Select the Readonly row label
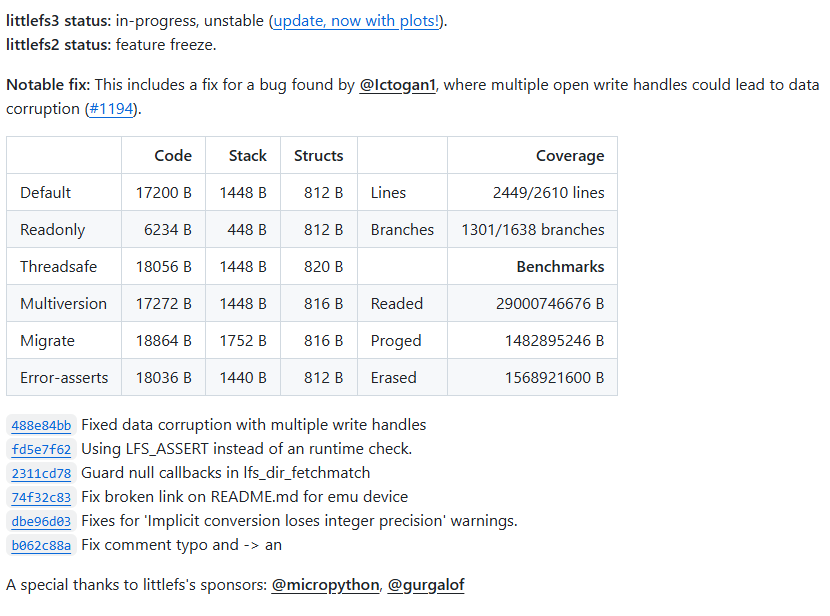Viewport: 830px width, 616px height. coord(52,230)
